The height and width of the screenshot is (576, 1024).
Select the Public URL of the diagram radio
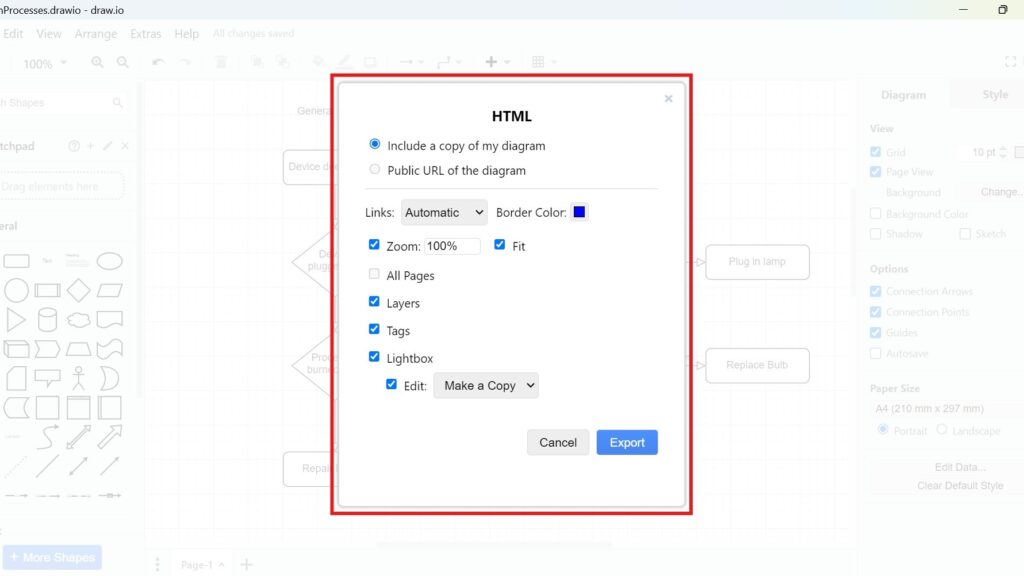pos(375,169)
